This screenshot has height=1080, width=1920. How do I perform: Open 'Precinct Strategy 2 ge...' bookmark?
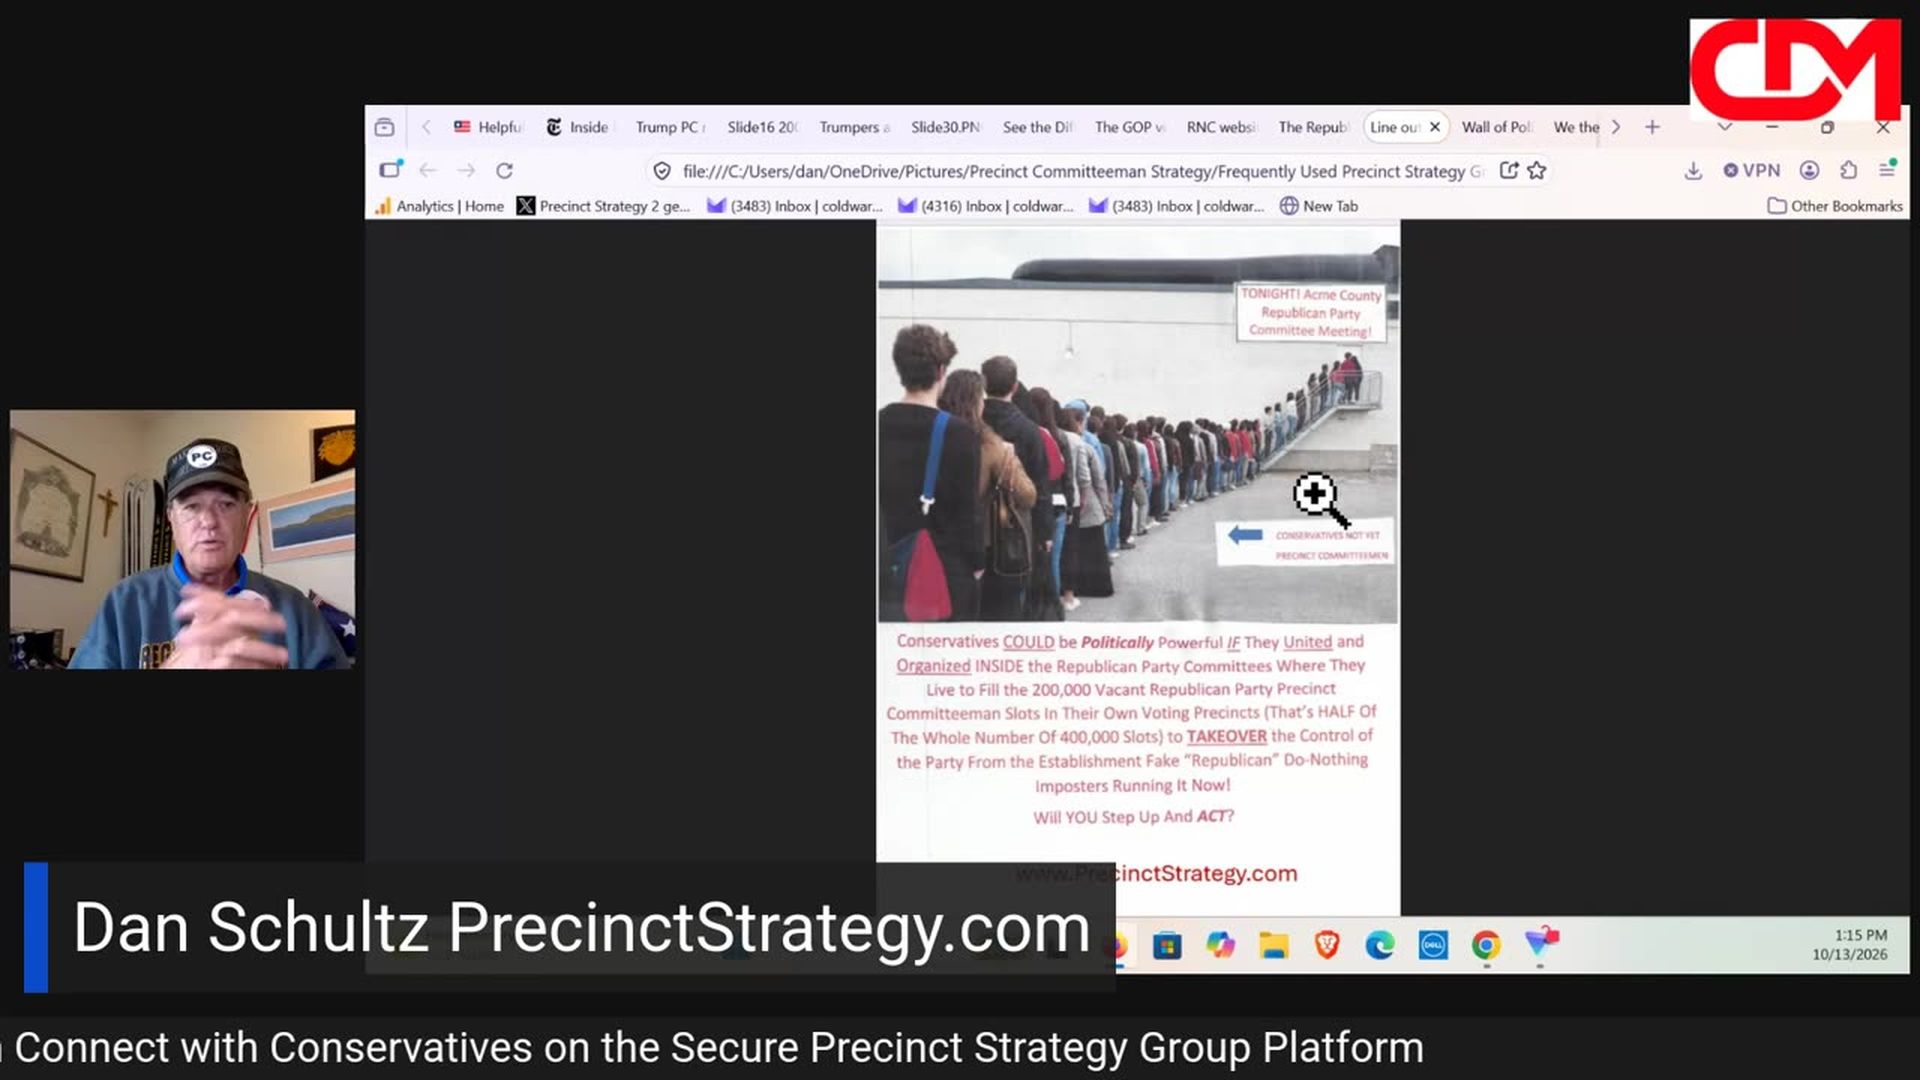[604, 206]
